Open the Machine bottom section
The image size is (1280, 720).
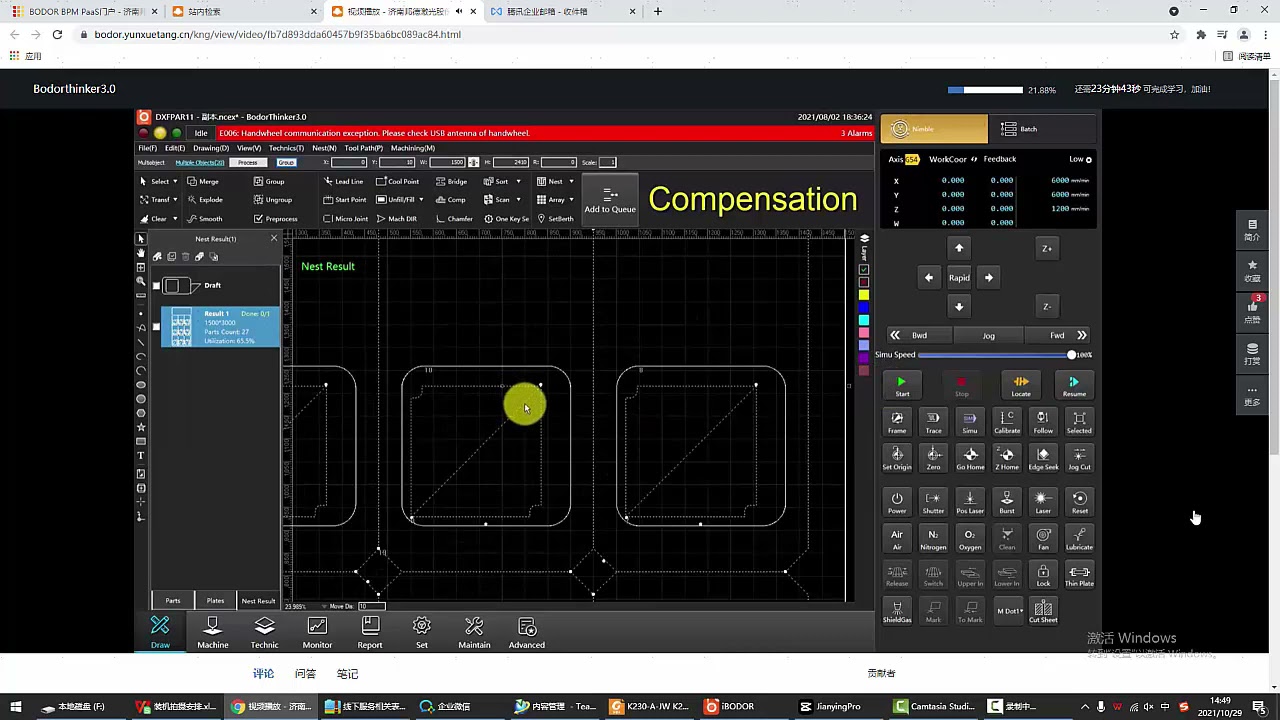point(212,633)
